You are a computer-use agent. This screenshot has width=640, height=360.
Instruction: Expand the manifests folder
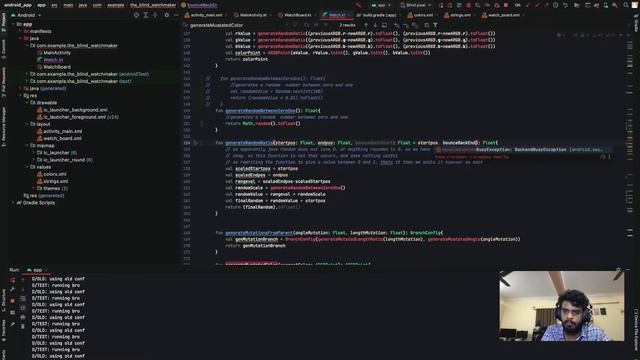click(20, 31)
